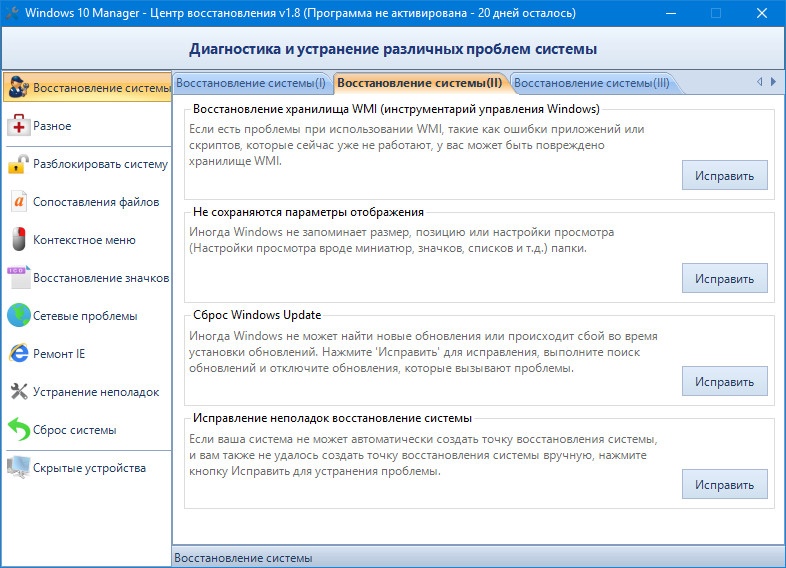
Task: Click the padlock icon for Разблокировать систему
Action: click(19, 163)
